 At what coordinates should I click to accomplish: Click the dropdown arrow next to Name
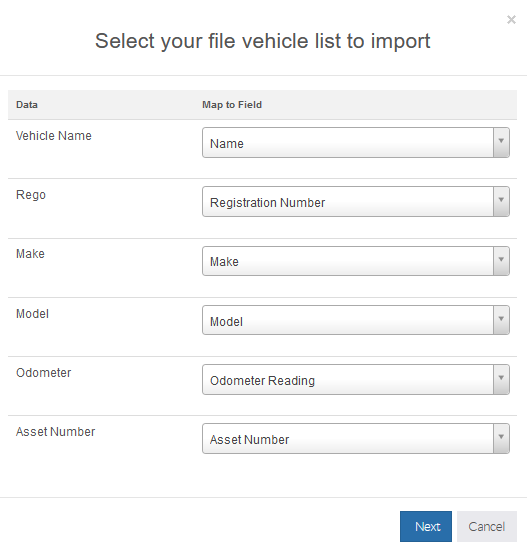[501, 143]
